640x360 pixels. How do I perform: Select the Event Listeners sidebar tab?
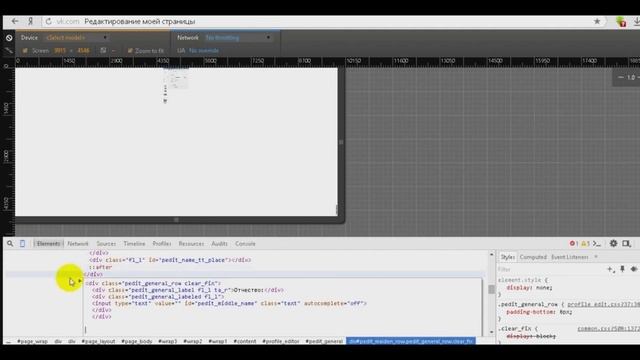(x=570, y=257)
